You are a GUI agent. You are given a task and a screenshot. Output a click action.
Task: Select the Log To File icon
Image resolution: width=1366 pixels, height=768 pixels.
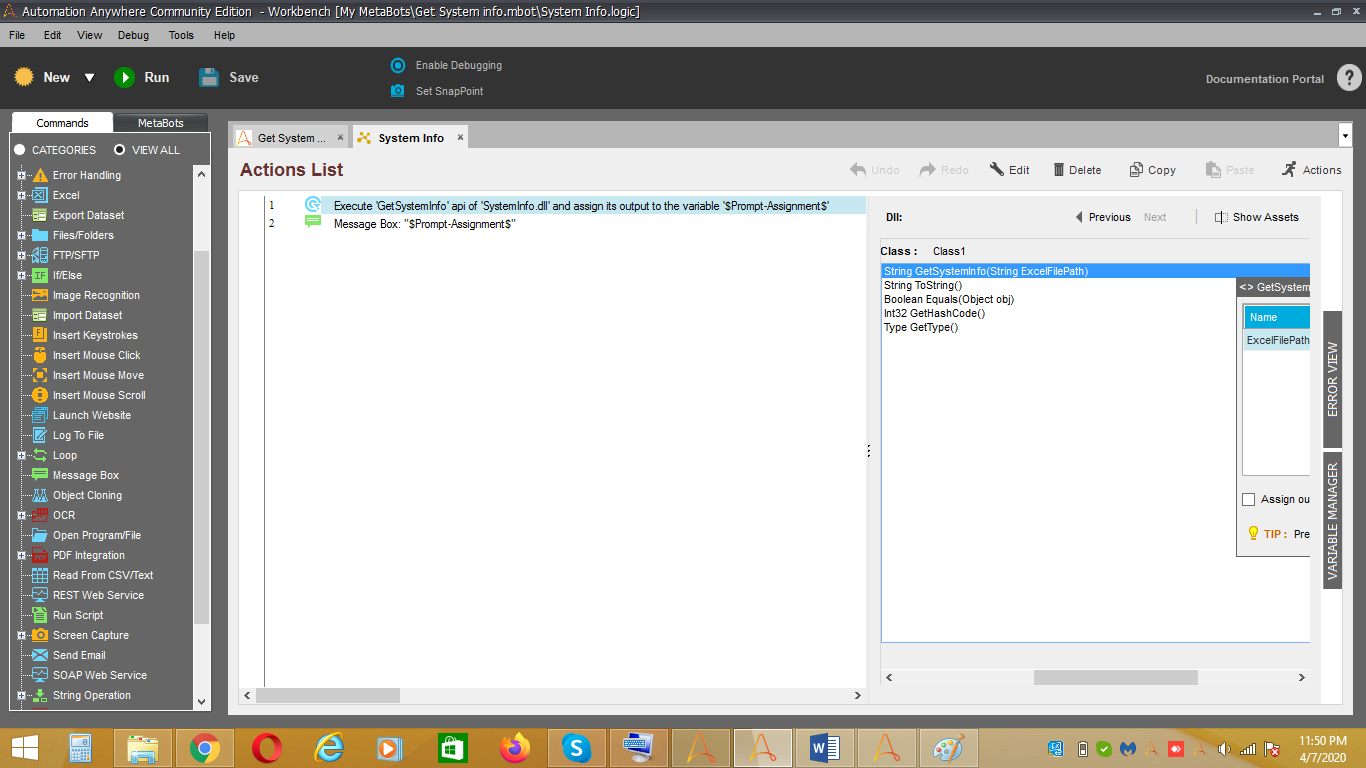(x=40, y=435)
